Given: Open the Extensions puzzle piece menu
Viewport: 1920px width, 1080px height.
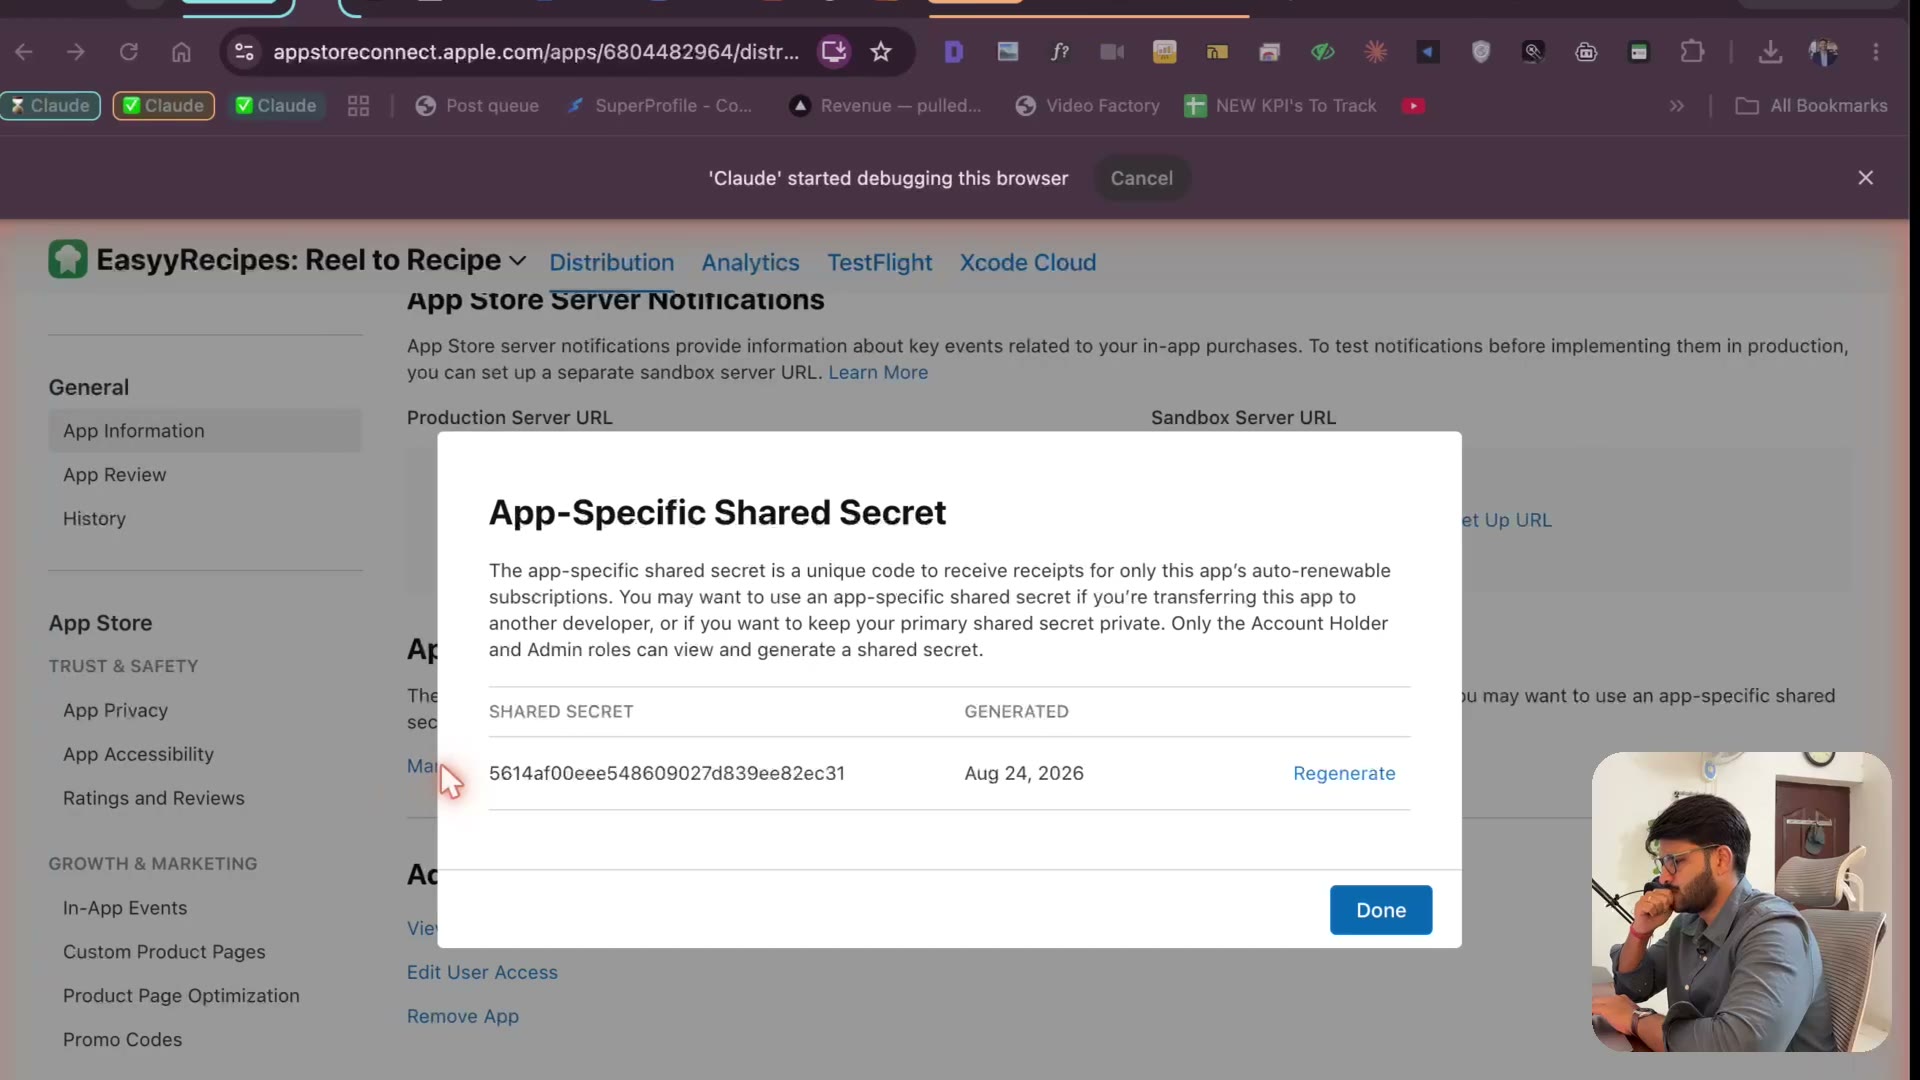Looking at the screenshot, I should click(1692, 52).
